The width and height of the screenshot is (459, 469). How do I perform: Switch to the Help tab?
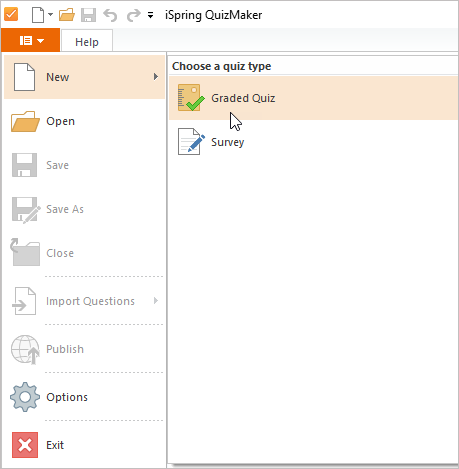(87, 42)
